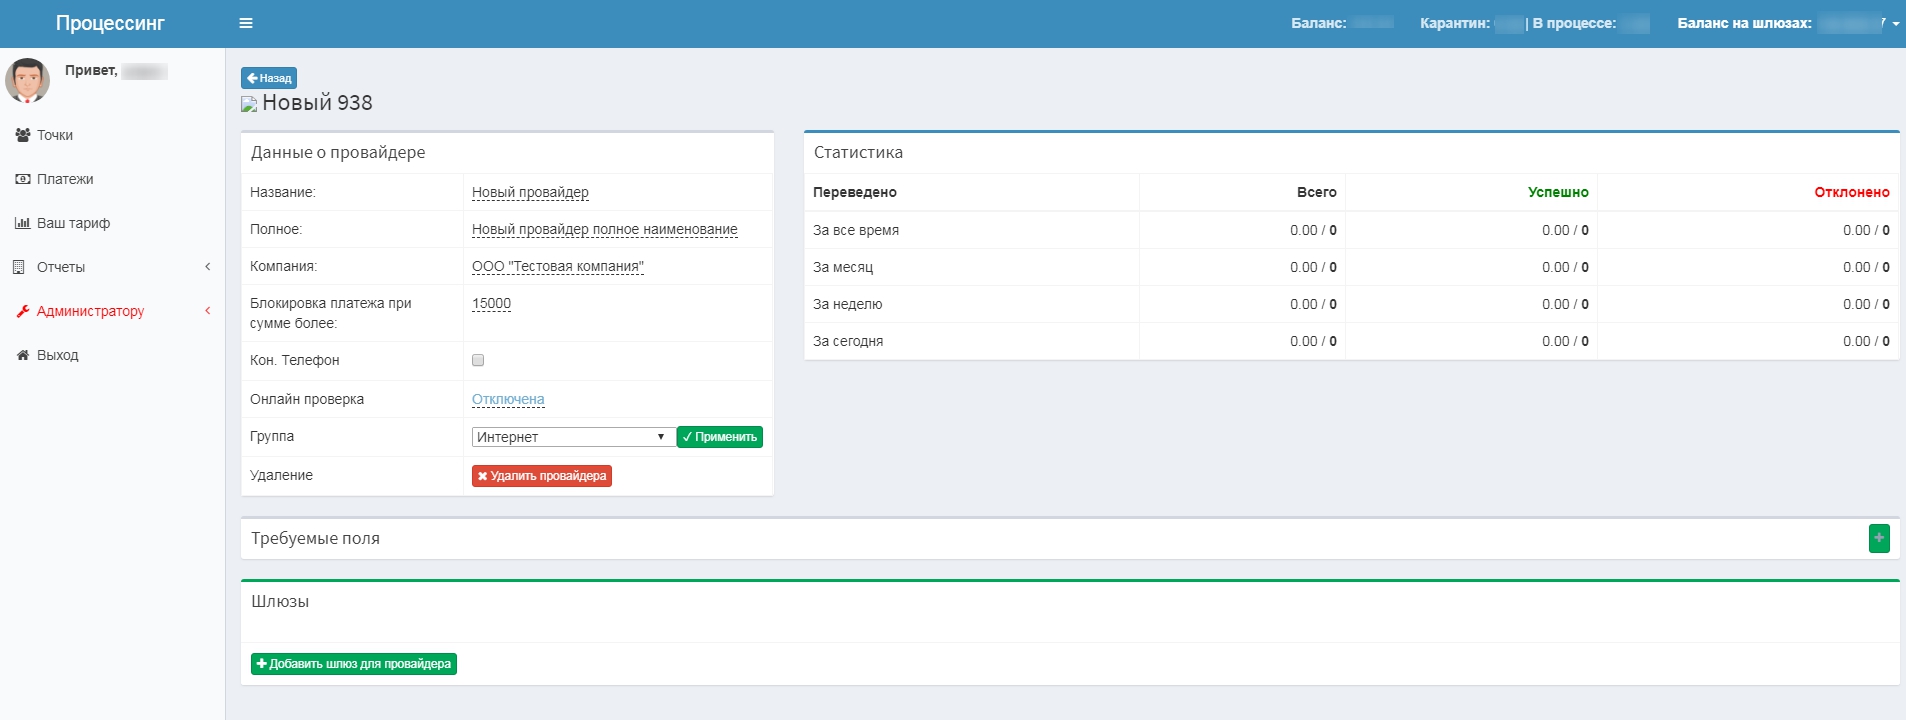Click the wrench icon for Администратору
Screen dimensions: 1906x720
(22, 311)
